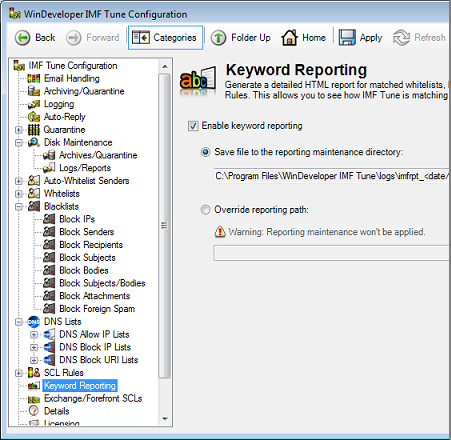Open Block Subjects/Bodies in the tree
This screenshot has height=440, width=451.
[x=102, y=283]
